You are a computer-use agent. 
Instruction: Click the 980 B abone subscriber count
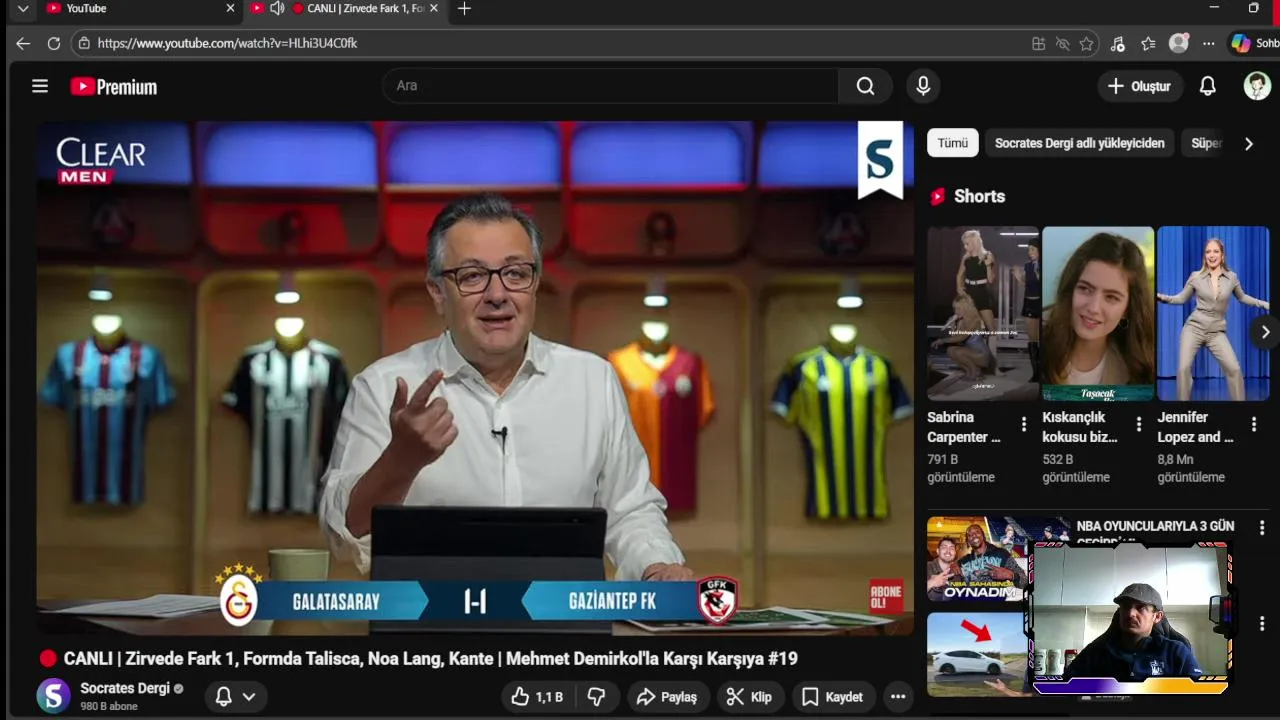(x=109, y=706)
